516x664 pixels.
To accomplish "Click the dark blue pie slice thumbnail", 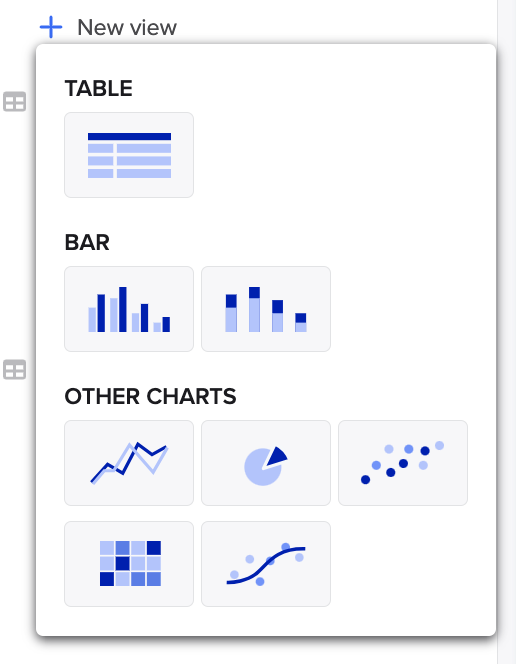I will coord(278,456).
